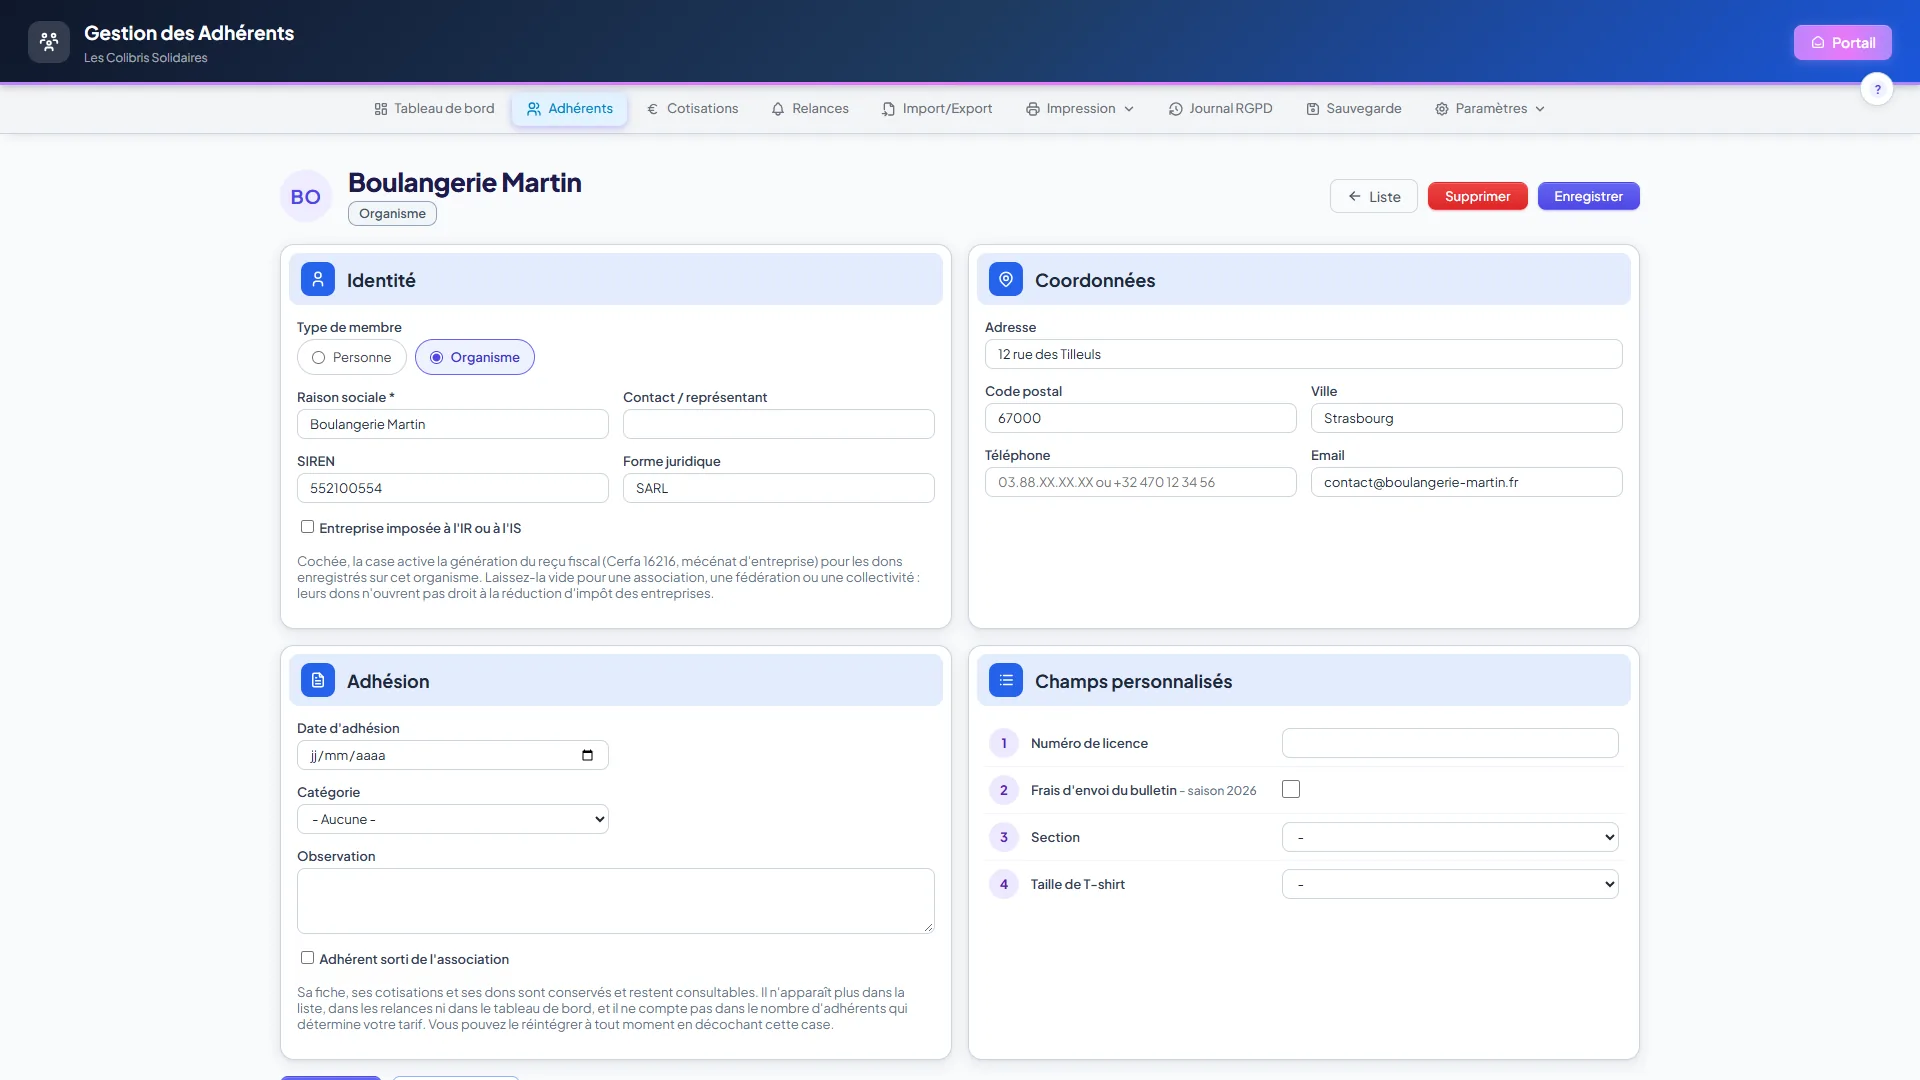The image size is (1920, 1080).
Task: Expand the Section select field
Action: click(1450, 837)
